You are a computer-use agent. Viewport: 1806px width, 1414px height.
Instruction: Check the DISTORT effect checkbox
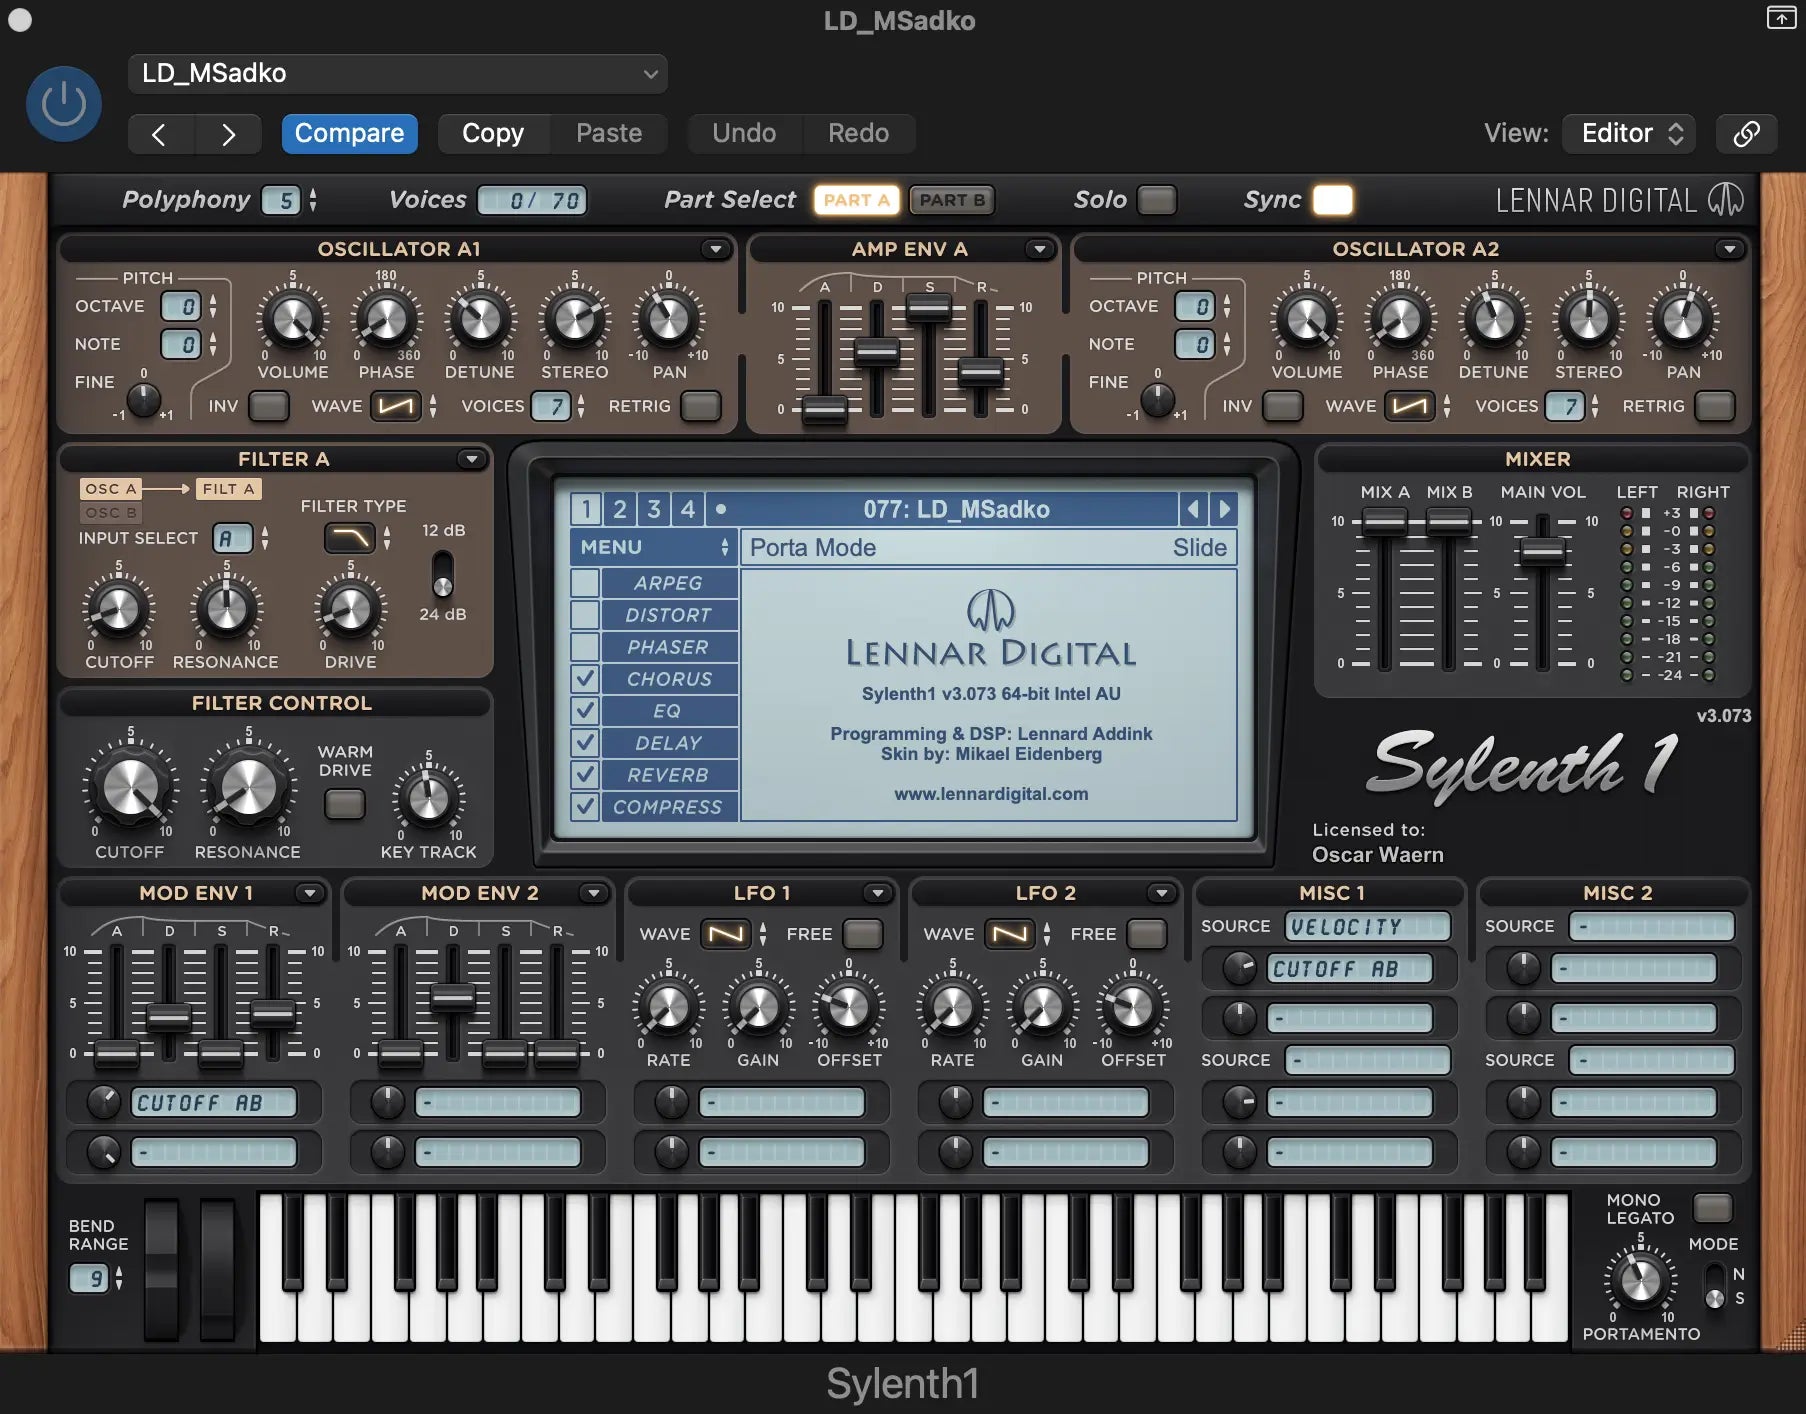pos(585,615)
